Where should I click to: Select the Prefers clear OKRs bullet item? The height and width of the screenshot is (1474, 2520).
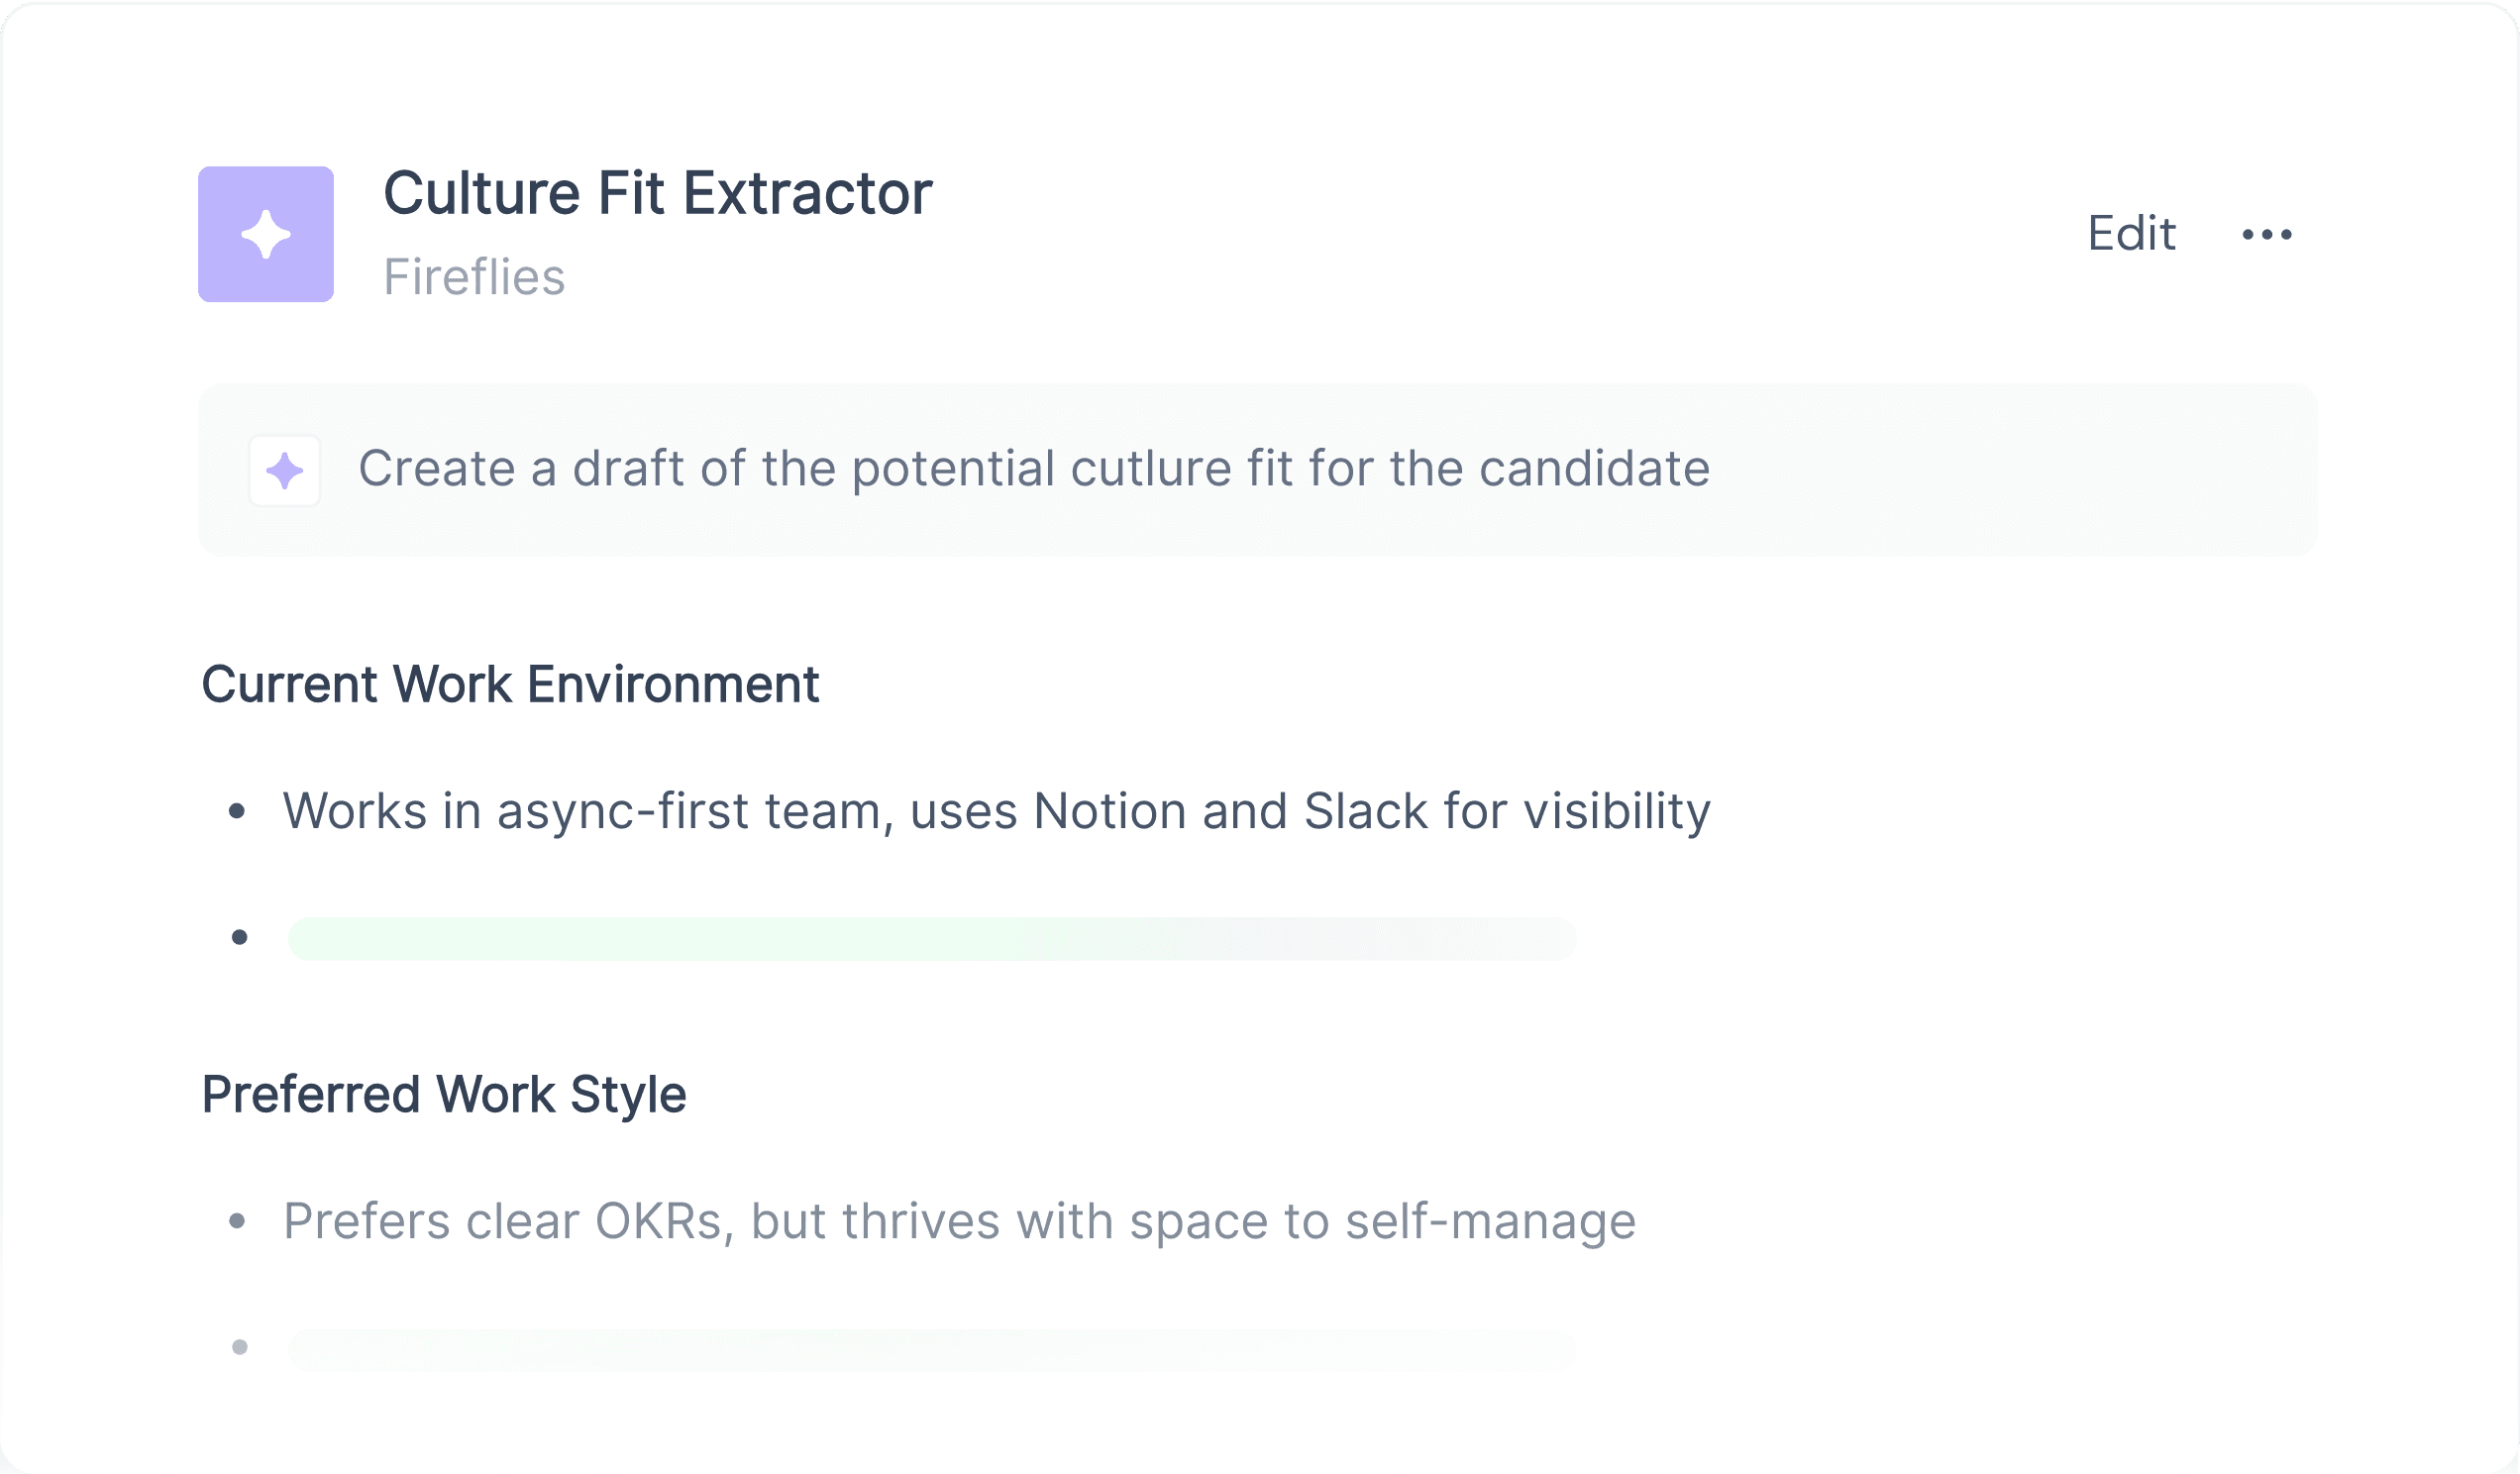(x=959, y=1221)
